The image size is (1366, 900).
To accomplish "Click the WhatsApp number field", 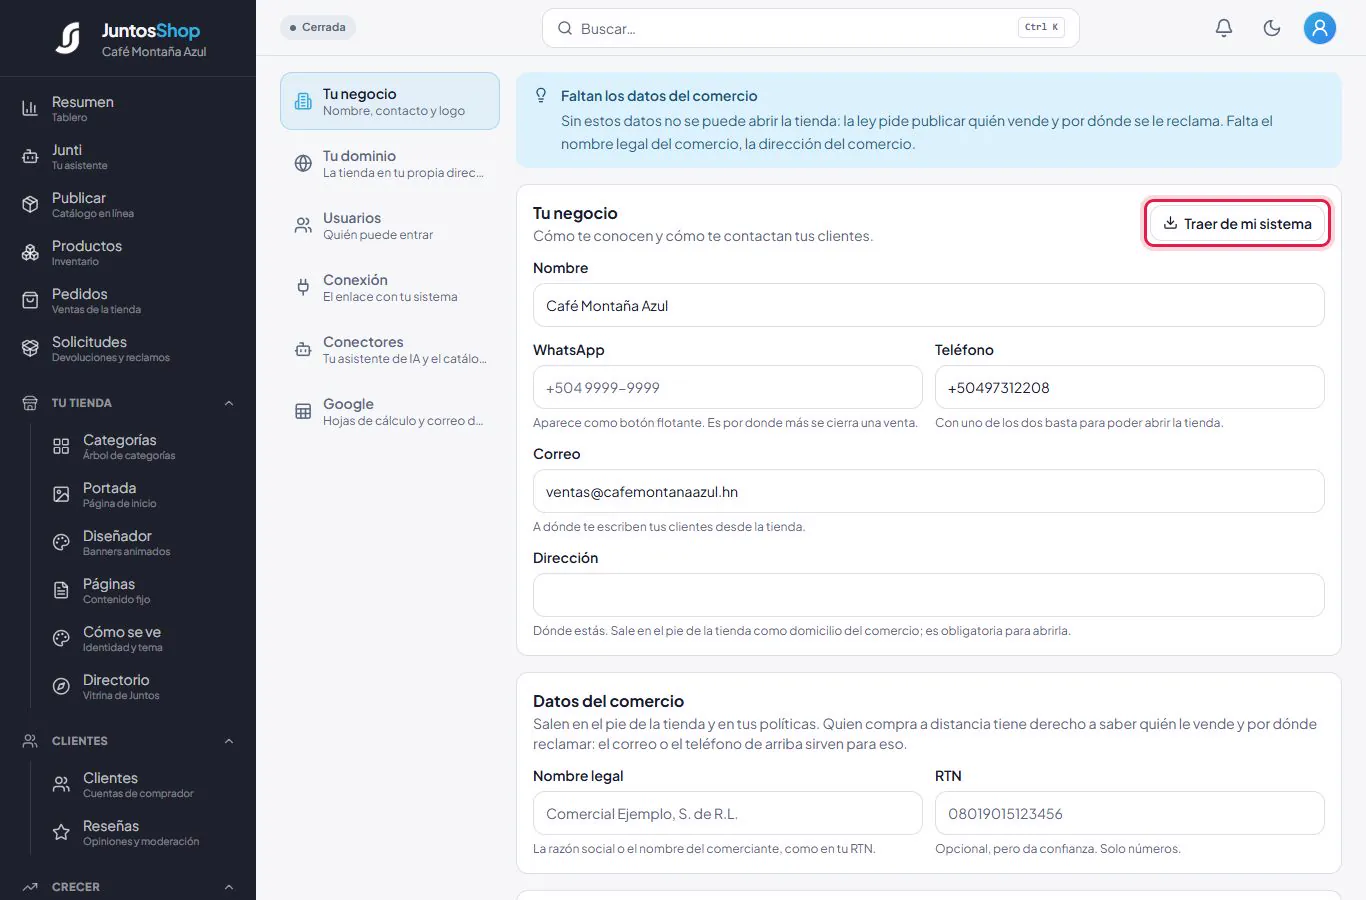I will pos(728,387).
